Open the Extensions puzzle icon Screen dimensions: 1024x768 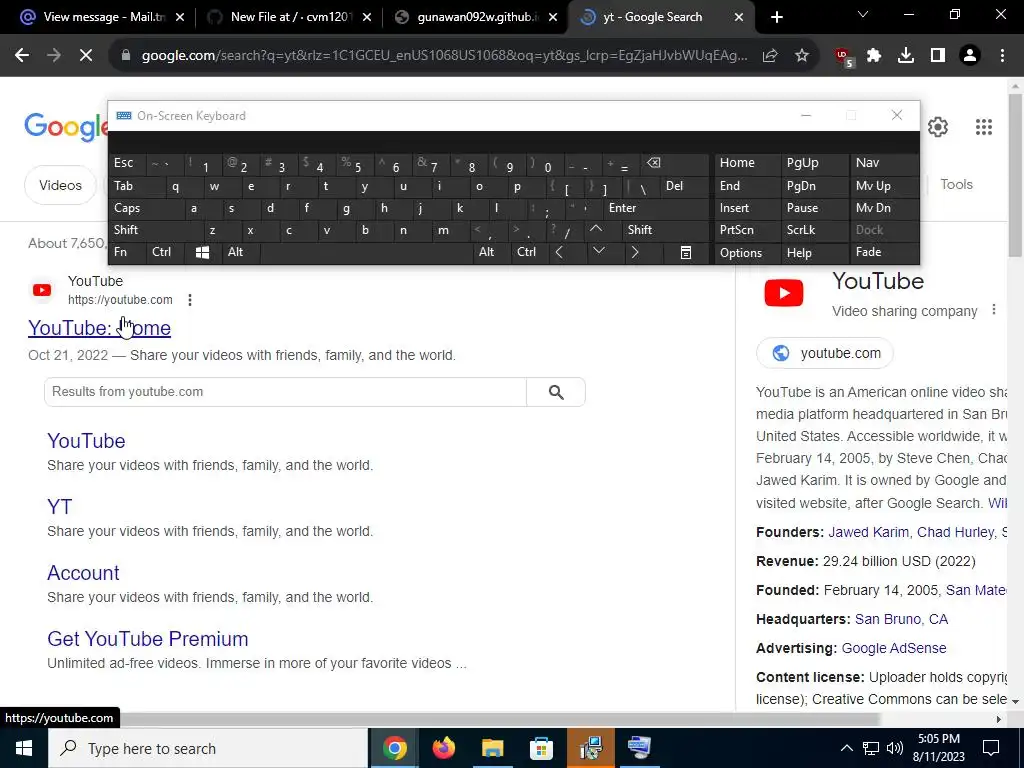click(874, 56)
